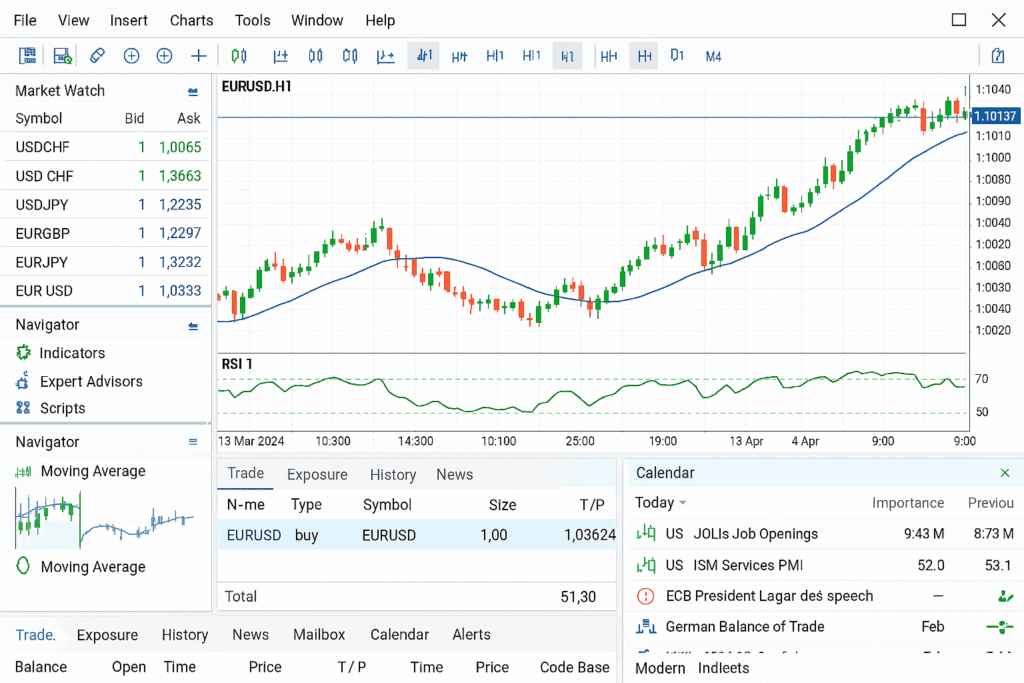Toggle the highlighted toolbar button left of M4
The height and width of the screenshot is (683, 1024).
pos(645,56)
